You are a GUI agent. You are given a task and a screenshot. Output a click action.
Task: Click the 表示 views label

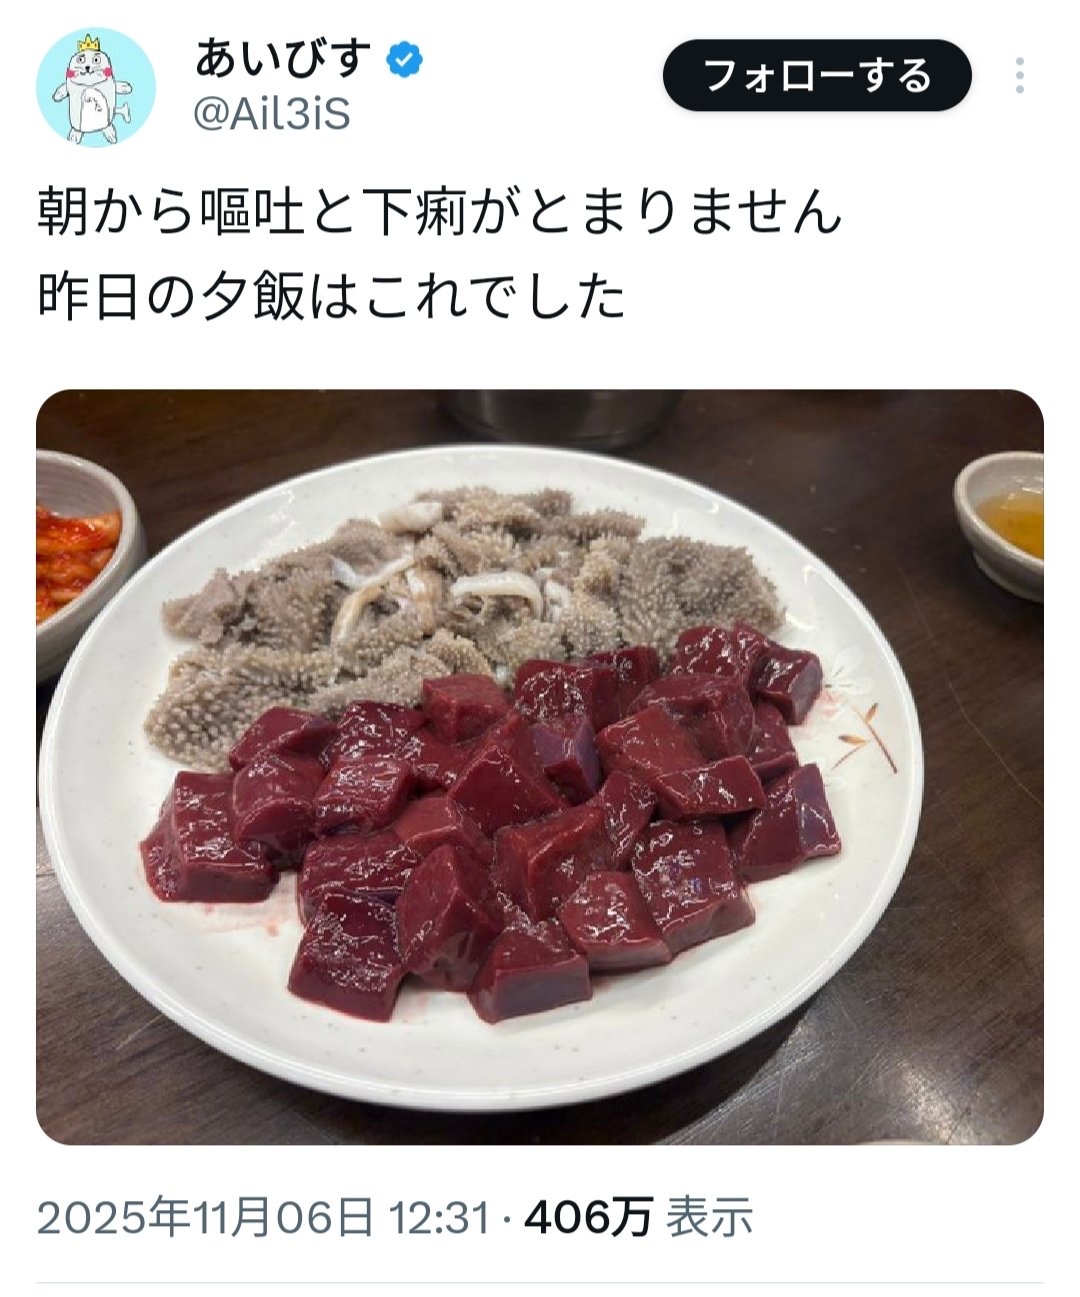tap(709, 1218)
